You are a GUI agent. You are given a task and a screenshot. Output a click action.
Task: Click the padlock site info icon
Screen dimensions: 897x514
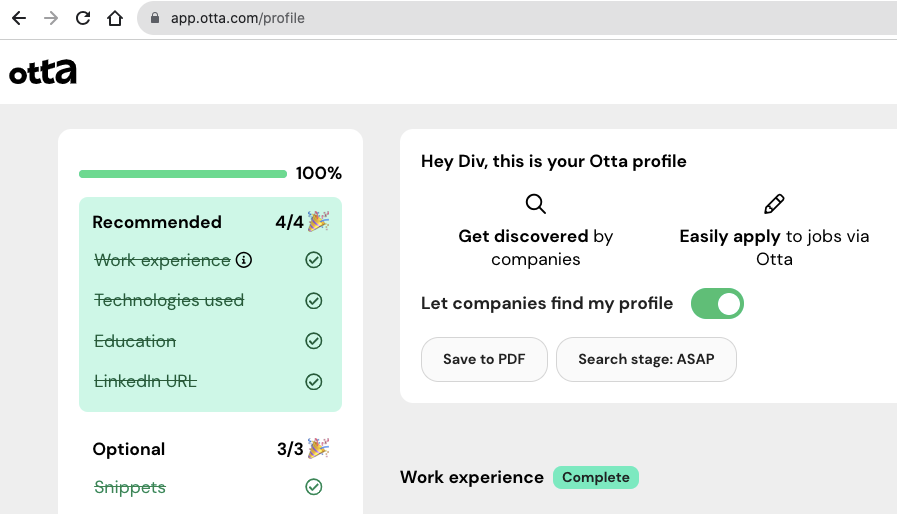click(154, 18)
